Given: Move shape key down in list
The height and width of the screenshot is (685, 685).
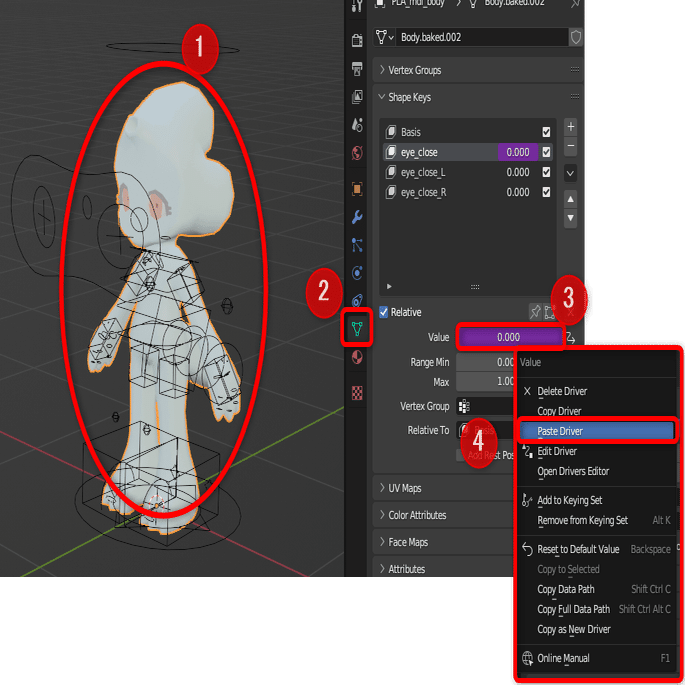Looking at the screenshot, I should 571,218.
